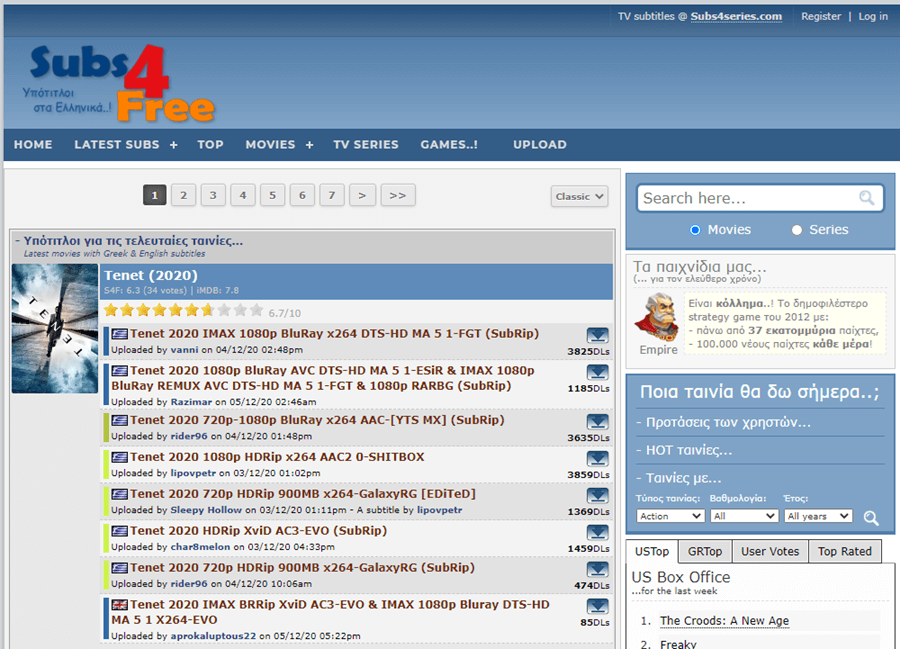Screen dimensions: 900x649
Task: Expand the Ταινίες με section
Action: 679,478
